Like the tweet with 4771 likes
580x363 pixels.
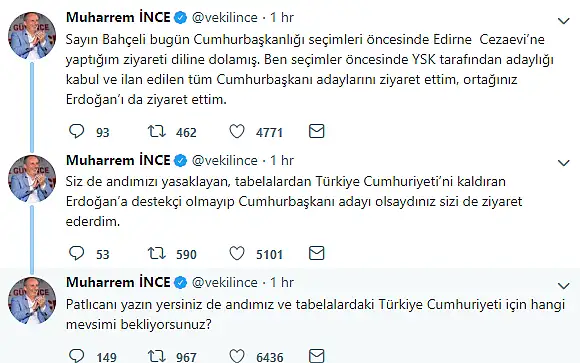[237, 131]
